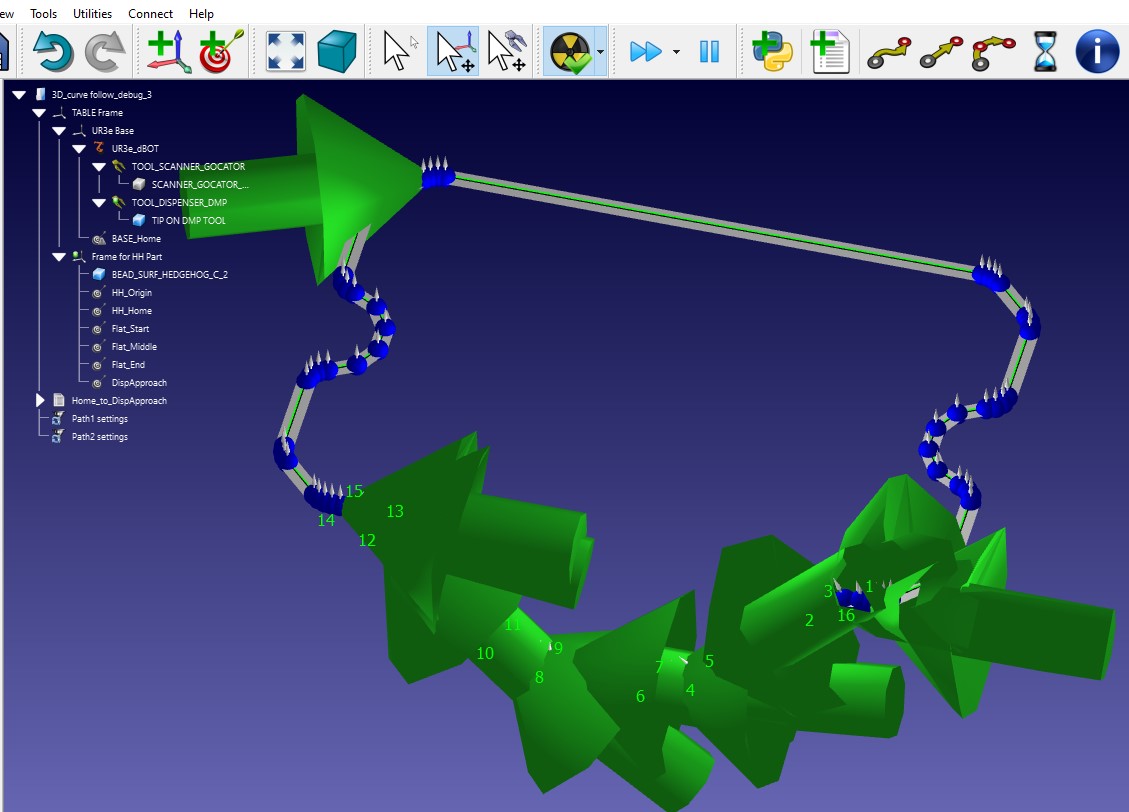Image resolution: width=1129 pixels, height=812 pixels.
Task: Select BEAD_SURF_HEDGEHOG_C_2 object in tree
Action: point(169,274)
